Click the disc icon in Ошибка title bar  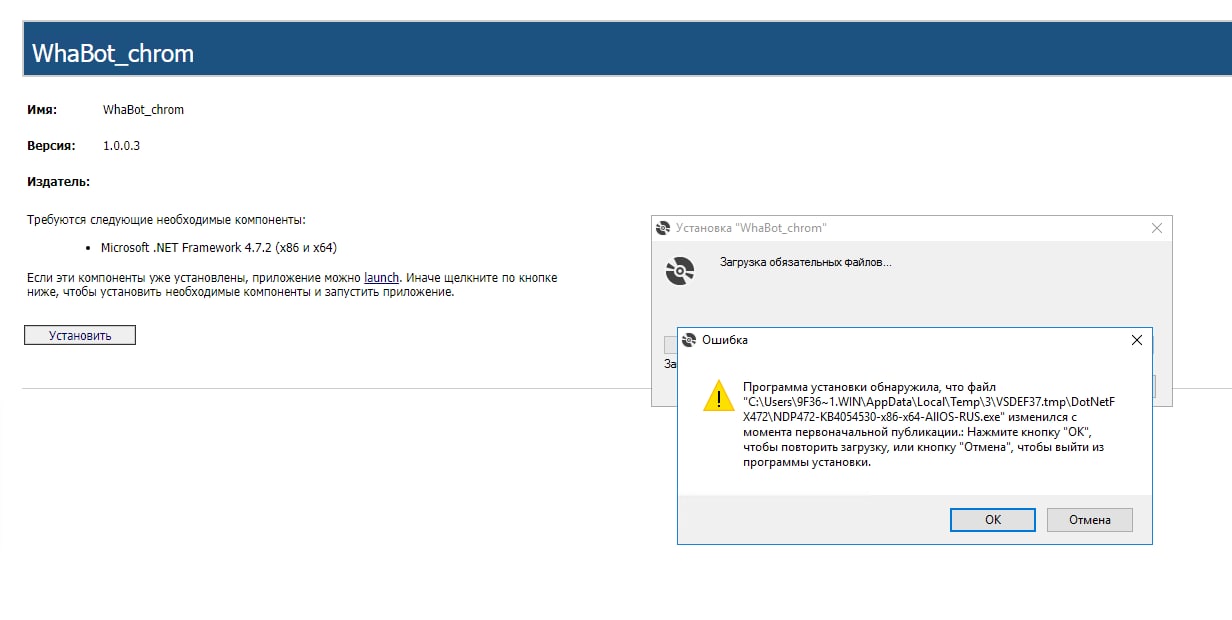pos(688,340)
